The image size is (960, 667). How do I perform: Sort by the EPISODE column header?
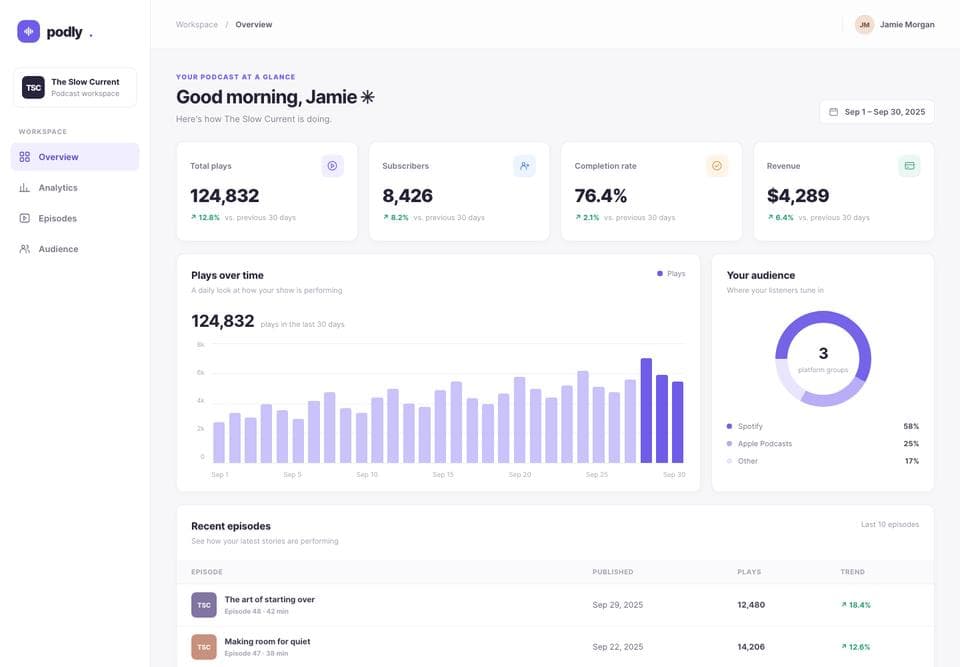(207, 572)
